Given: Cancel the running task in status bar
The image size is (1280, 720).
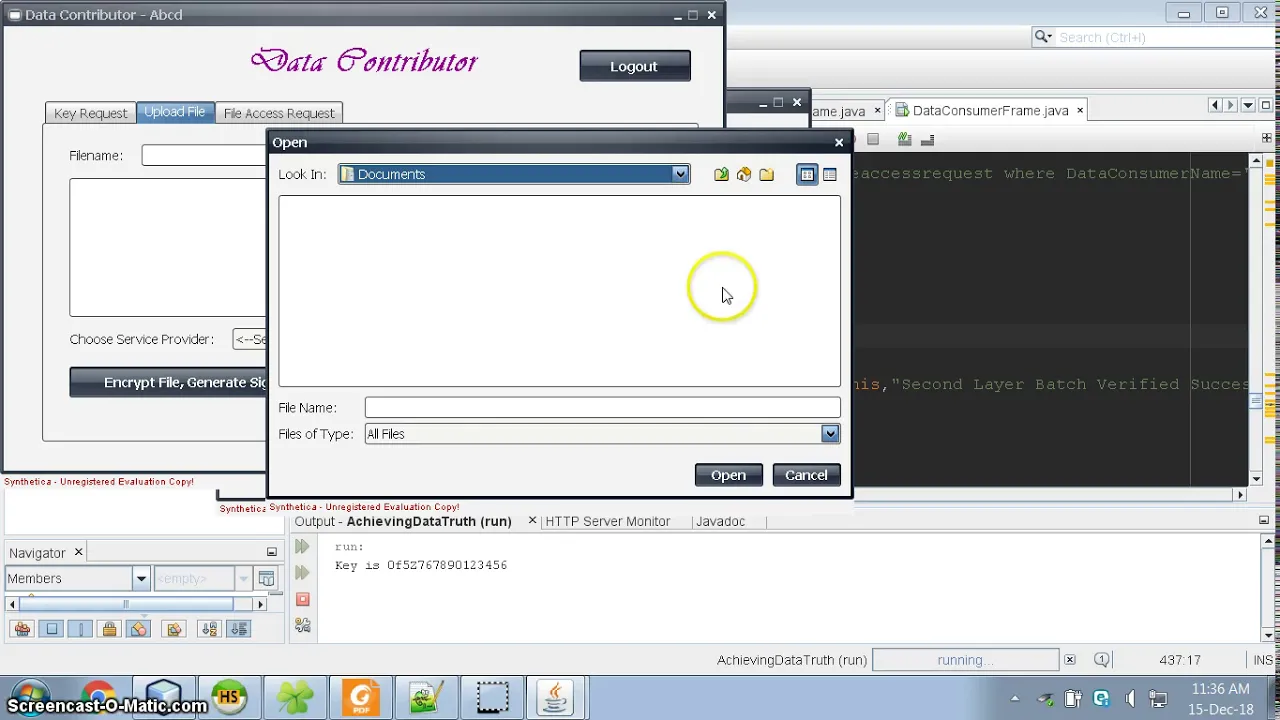Looking at the screenshot, I should [1069, 660].
